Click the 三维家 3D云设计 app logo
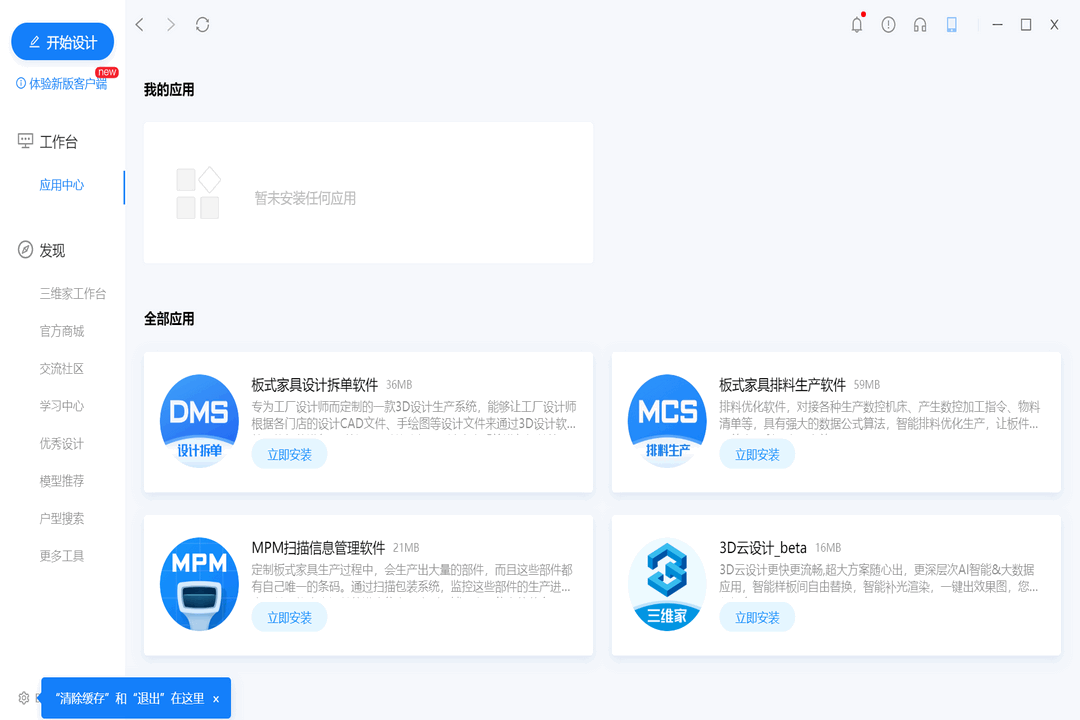 (667, 585)
